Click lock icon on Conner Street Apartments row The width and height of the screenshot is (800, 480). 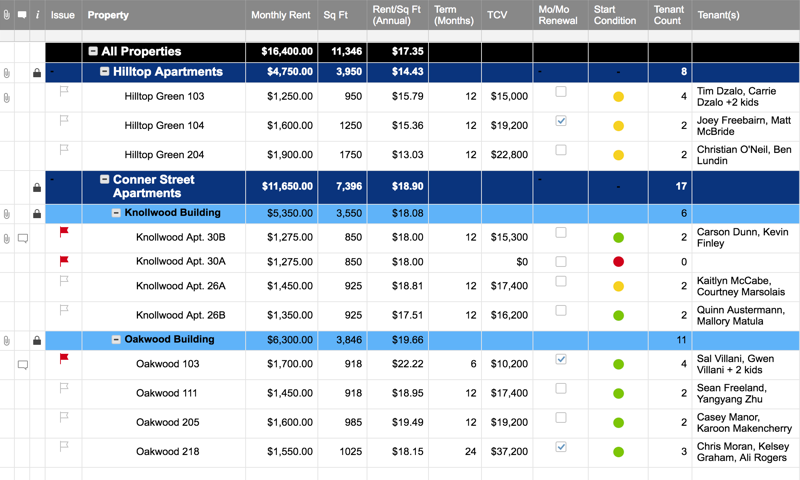coord(37,187)
